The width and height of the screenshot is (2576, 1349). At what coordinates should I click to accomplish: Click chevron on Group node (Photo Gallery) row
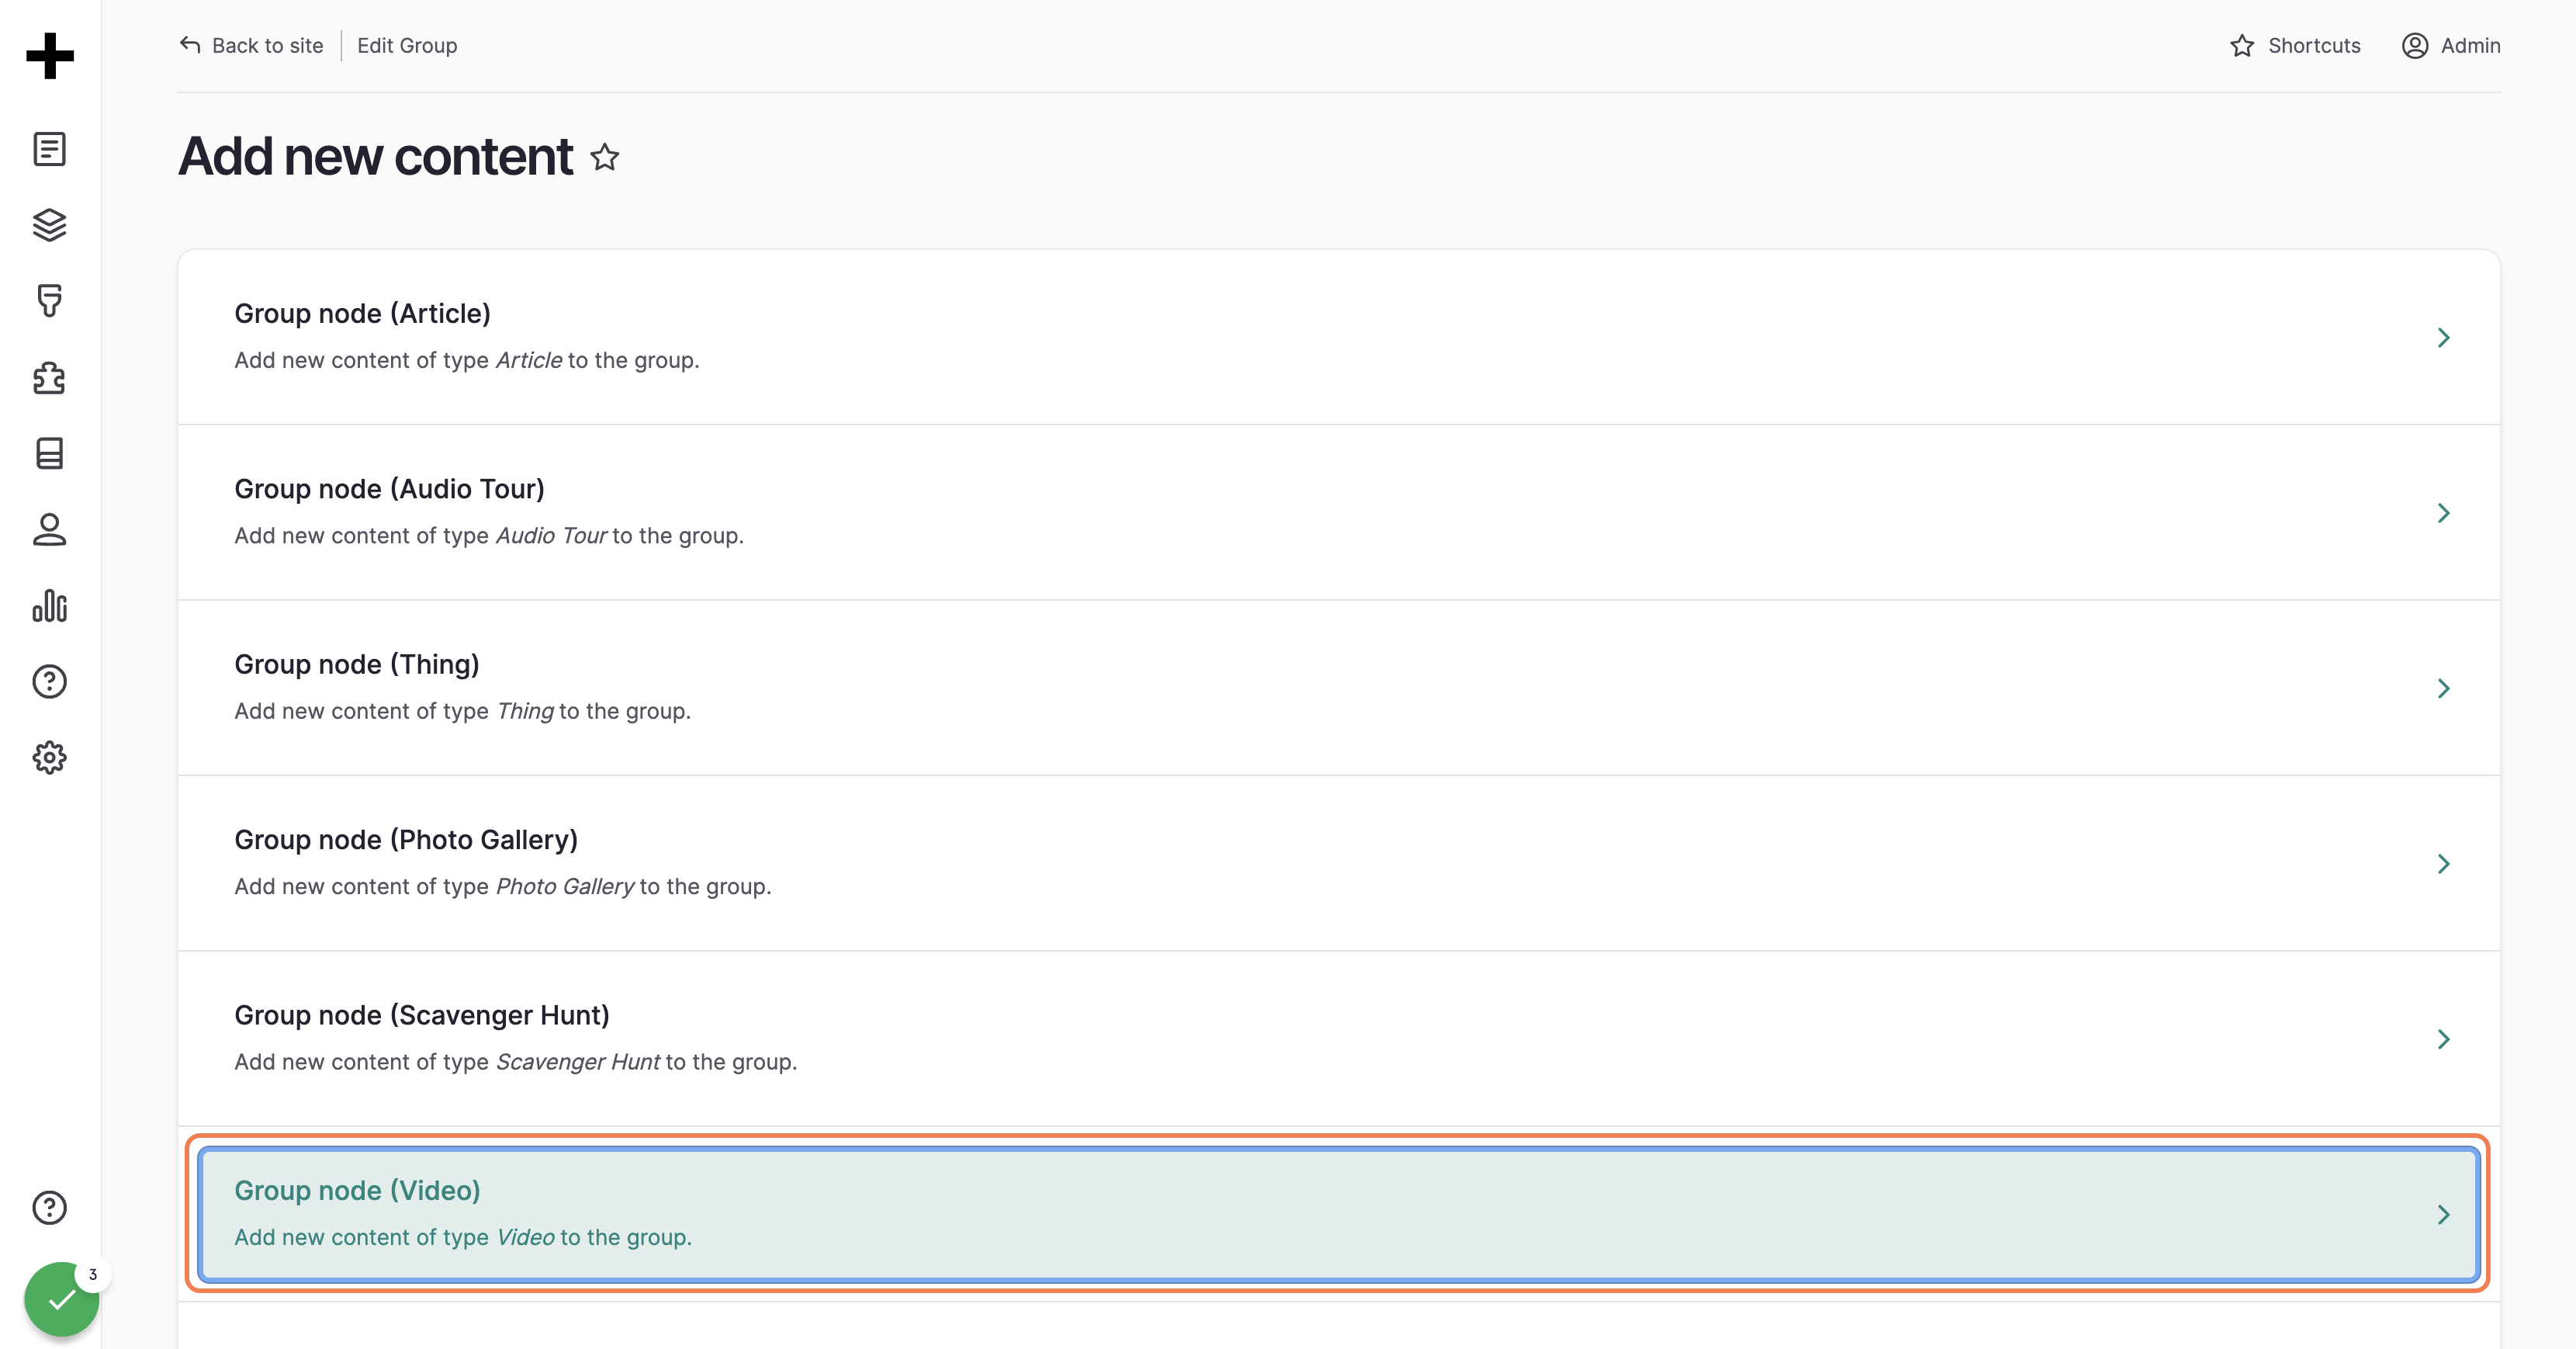pos(2444,864)
